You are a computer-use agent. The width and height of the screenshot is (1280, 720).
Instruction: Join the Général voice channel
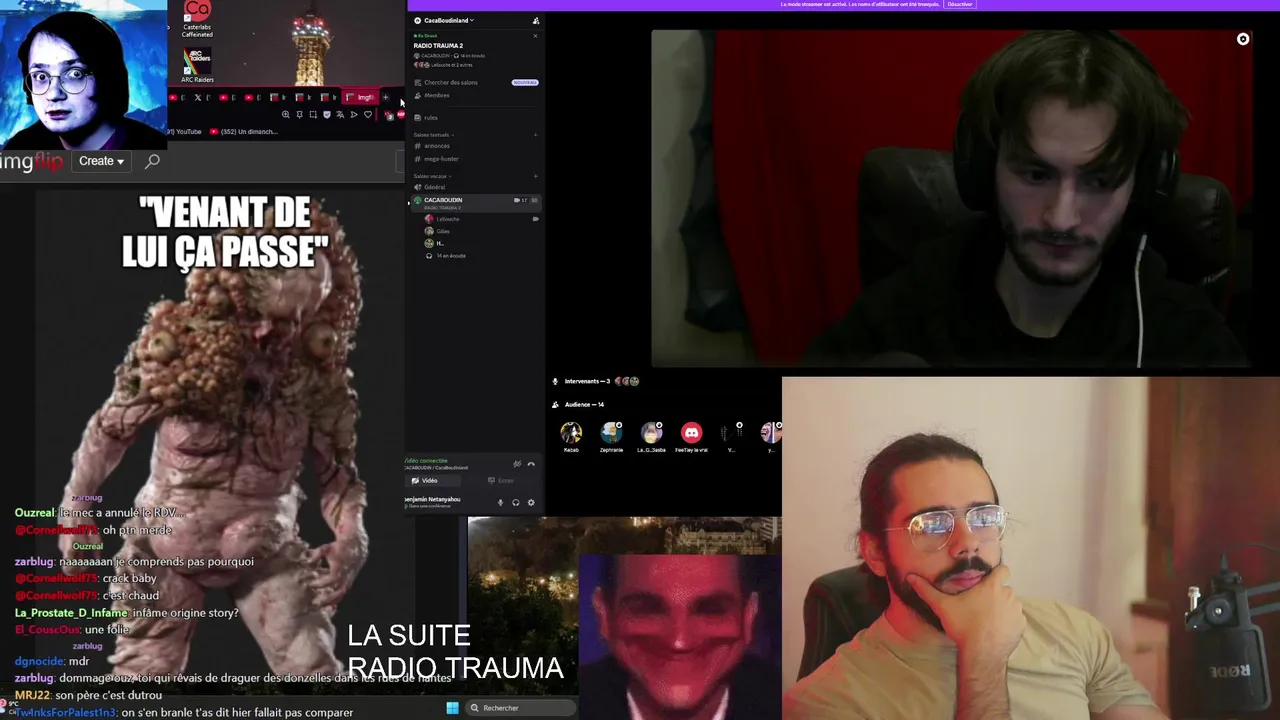pyautogui.click(x=434, y=187)
